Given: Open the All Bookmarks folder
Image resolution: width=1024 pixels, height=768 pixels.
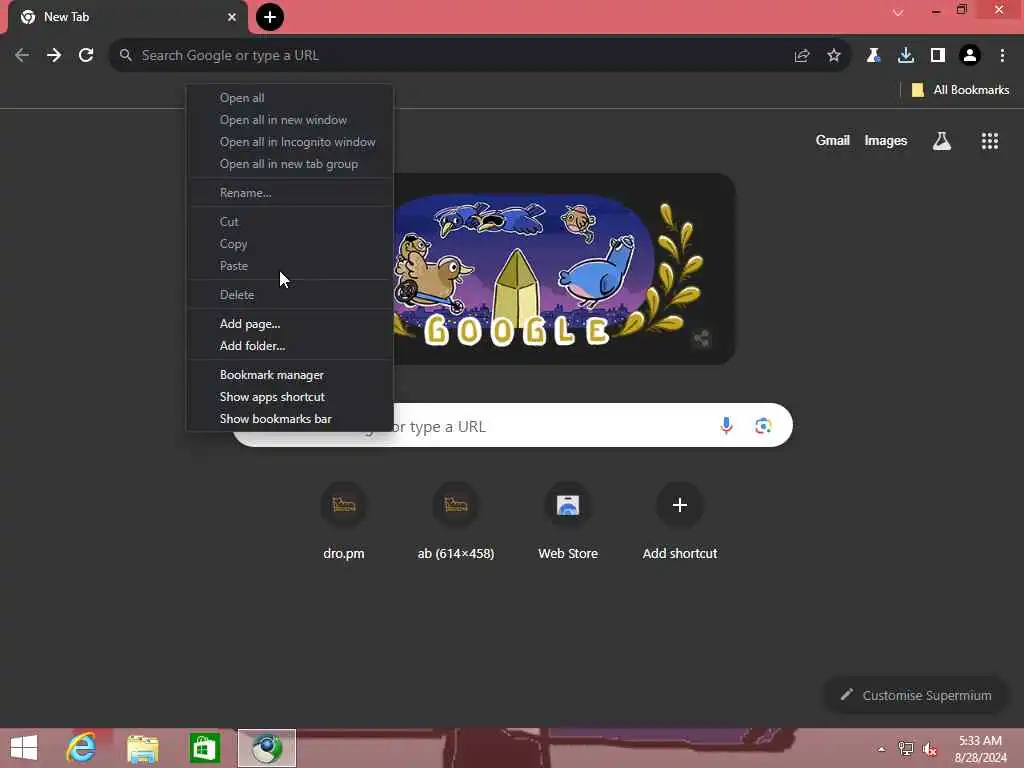Looking at the screenshot, I should tap(961, 90).
